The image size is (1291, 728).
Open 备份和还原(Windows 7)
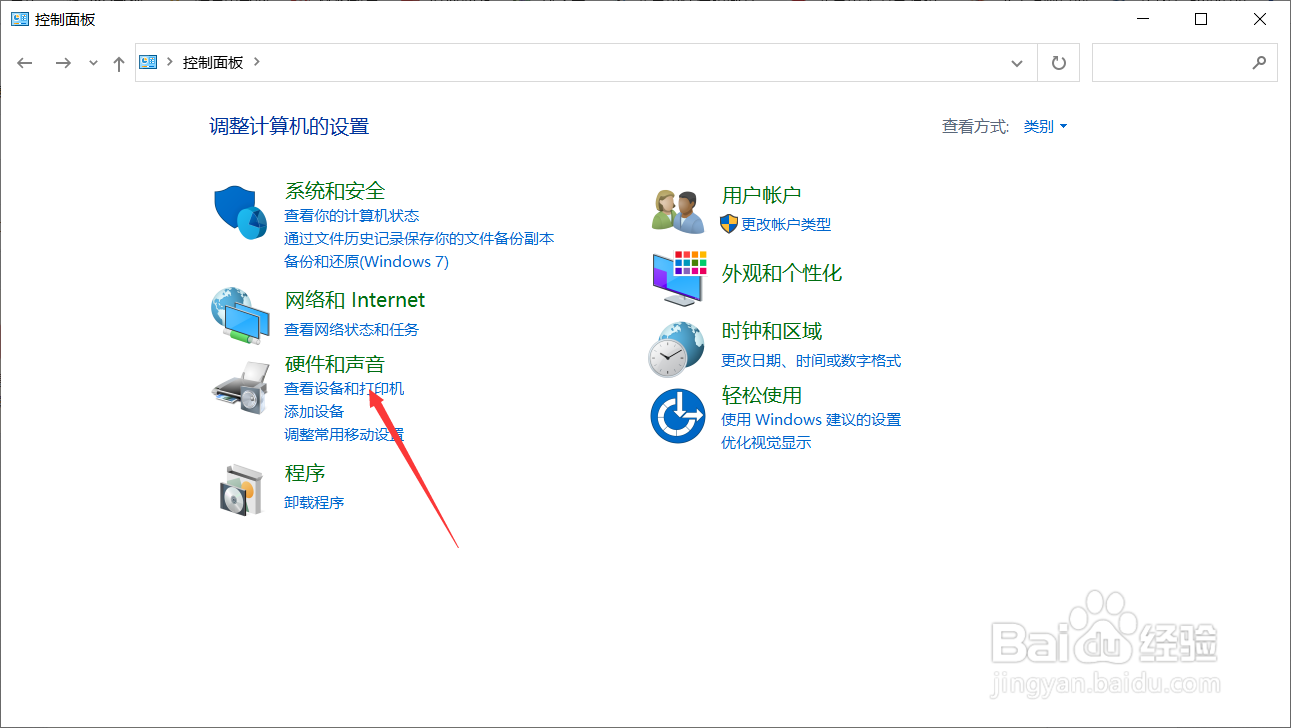pos(367,262)
